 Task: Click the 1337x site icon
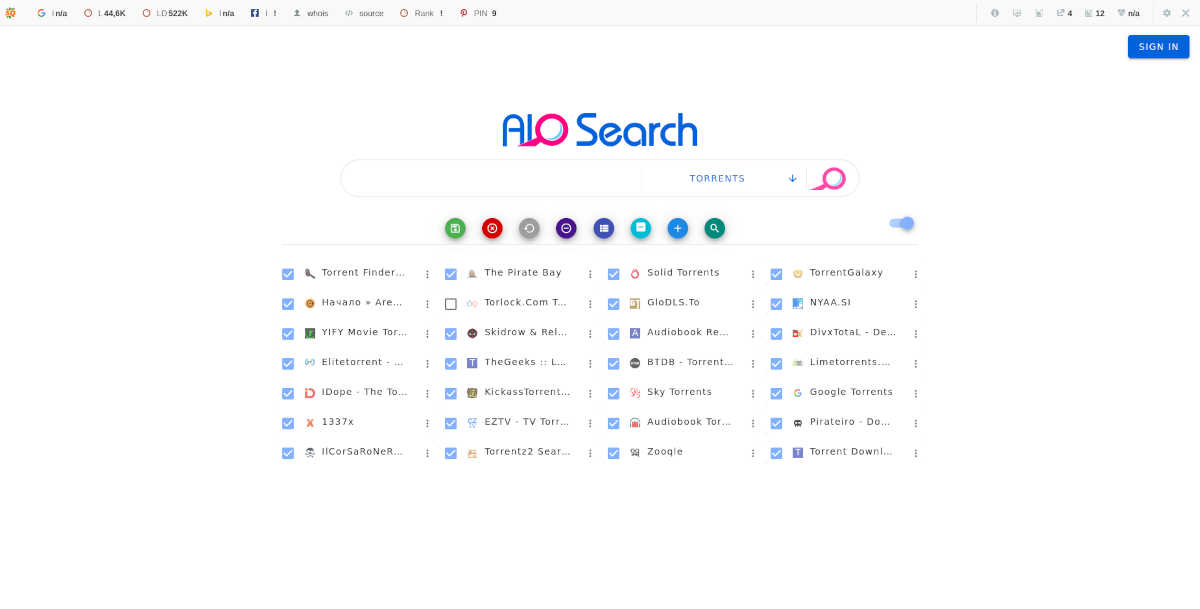[310, 423]
